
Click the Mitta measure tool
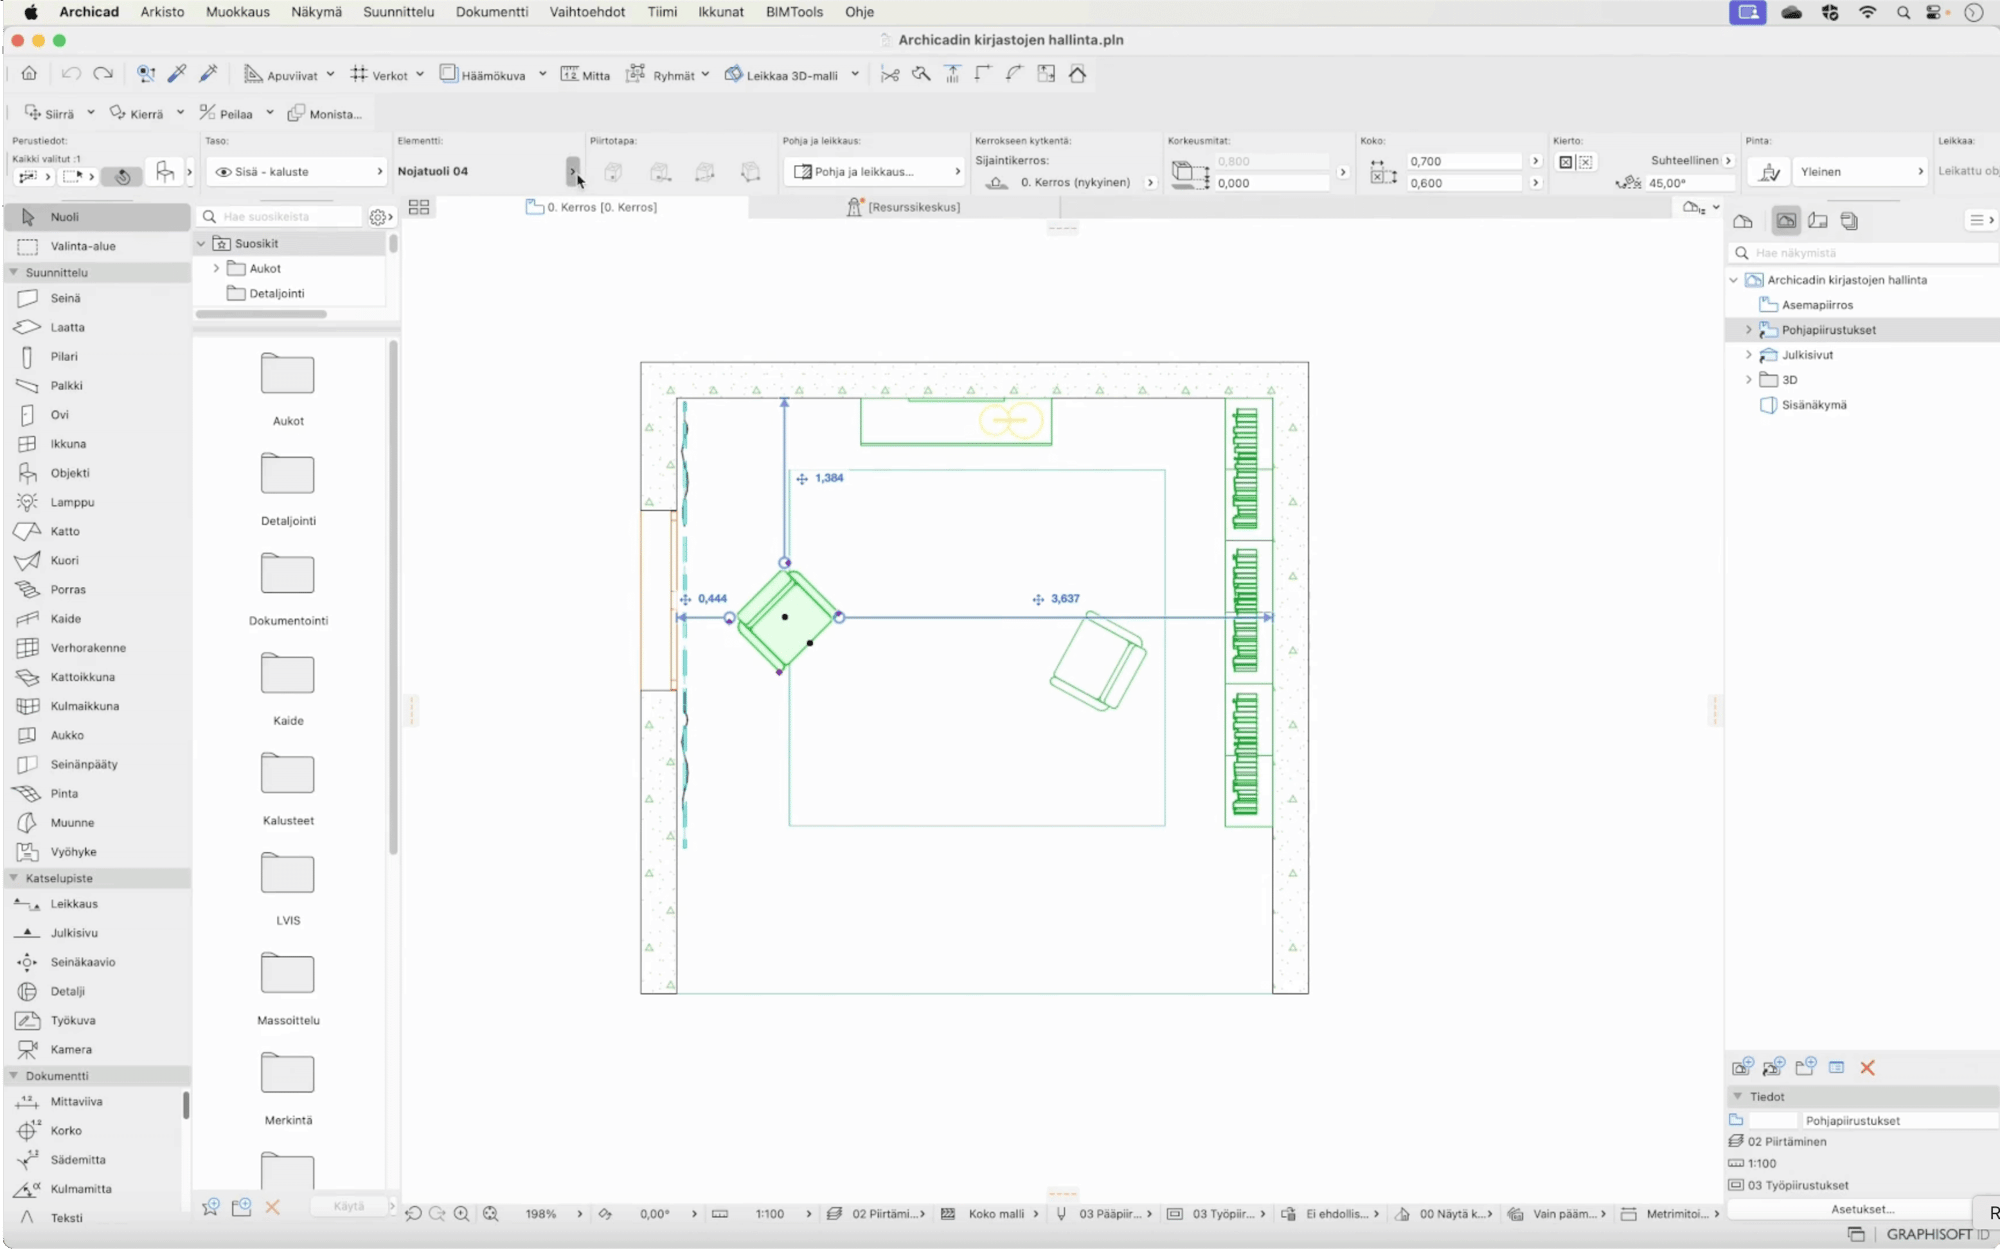click(x=585, y=74)
